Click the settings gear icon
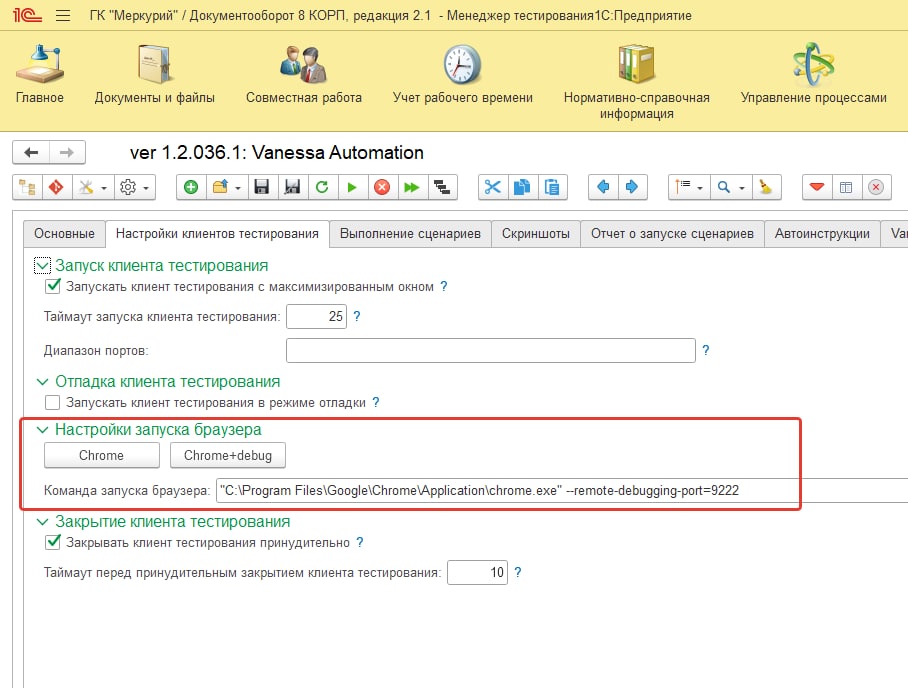Screen dimensions: 908x688 point(128,187)
